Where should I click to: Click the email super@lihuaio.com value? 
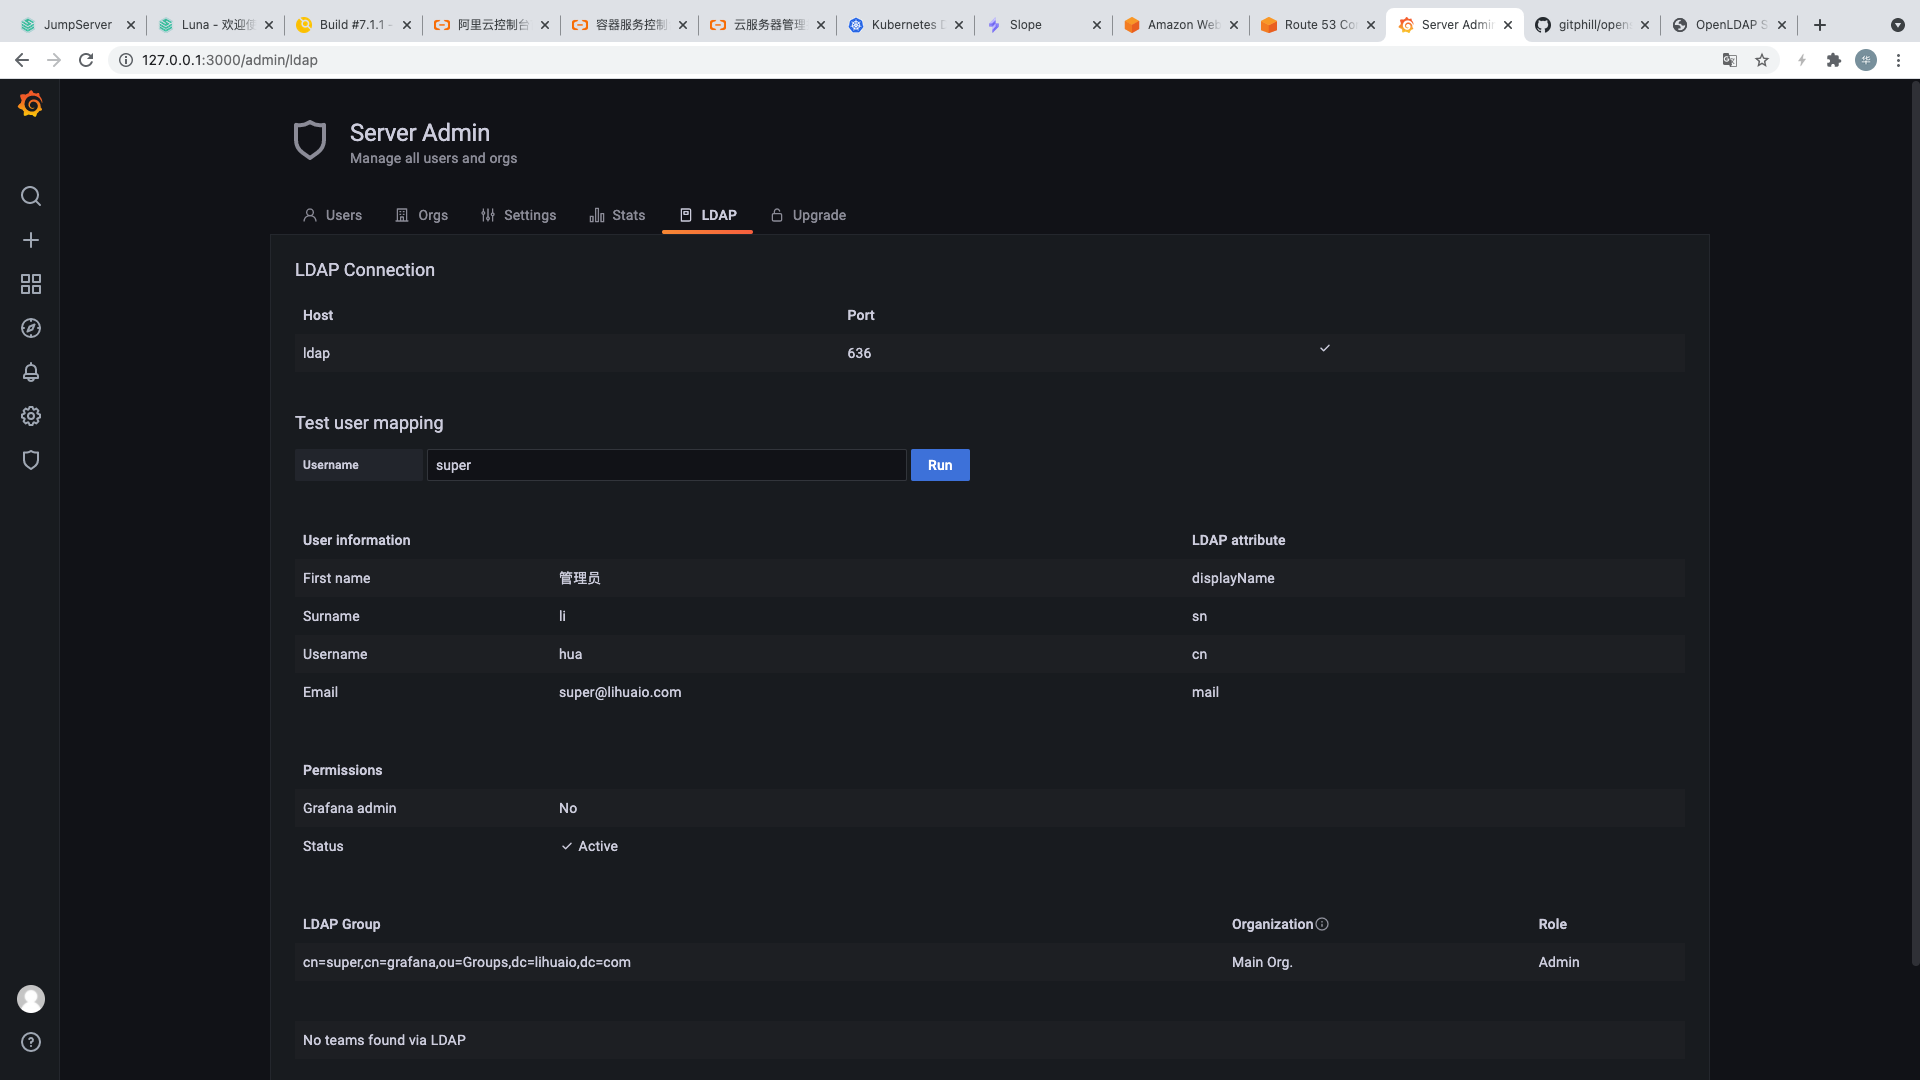tap(620, 692)
